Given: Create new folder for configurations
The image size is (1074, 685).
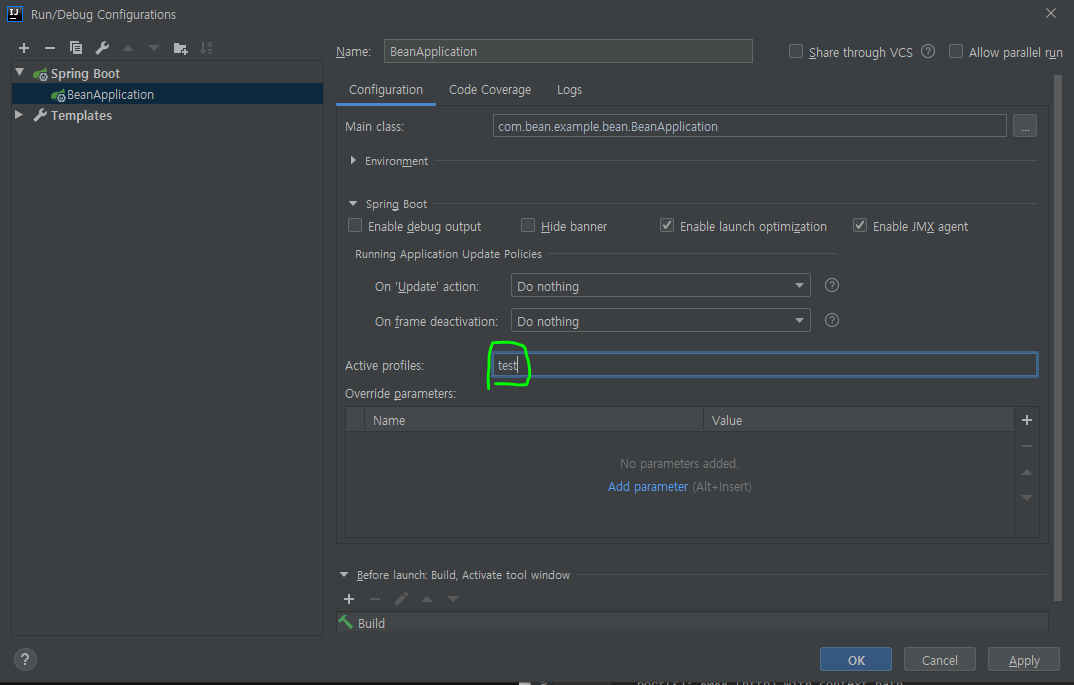Looking at the screenshot, I should (x=180, y=48).
